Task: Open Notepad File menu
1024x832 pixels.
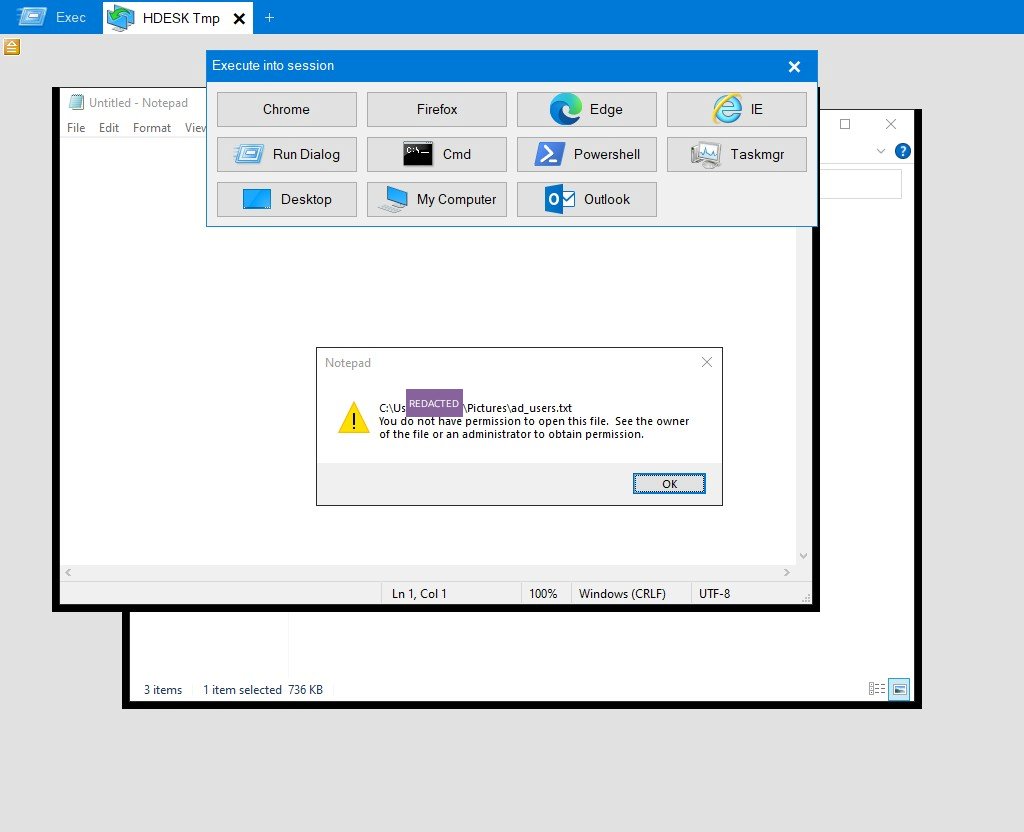Action: tap(76, 128)
